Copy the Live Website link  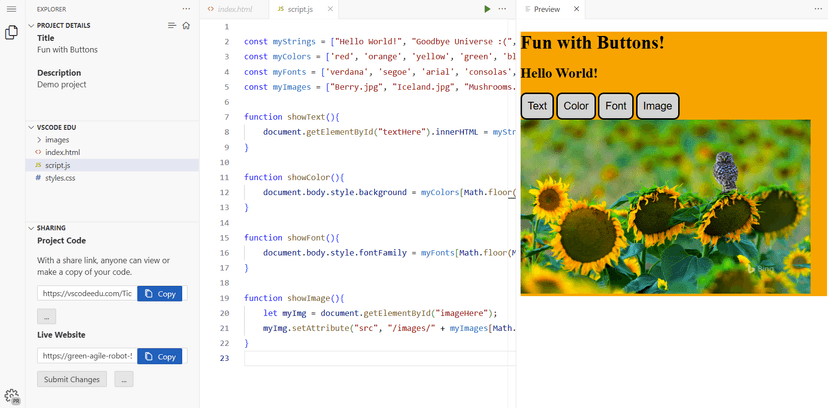159,356
